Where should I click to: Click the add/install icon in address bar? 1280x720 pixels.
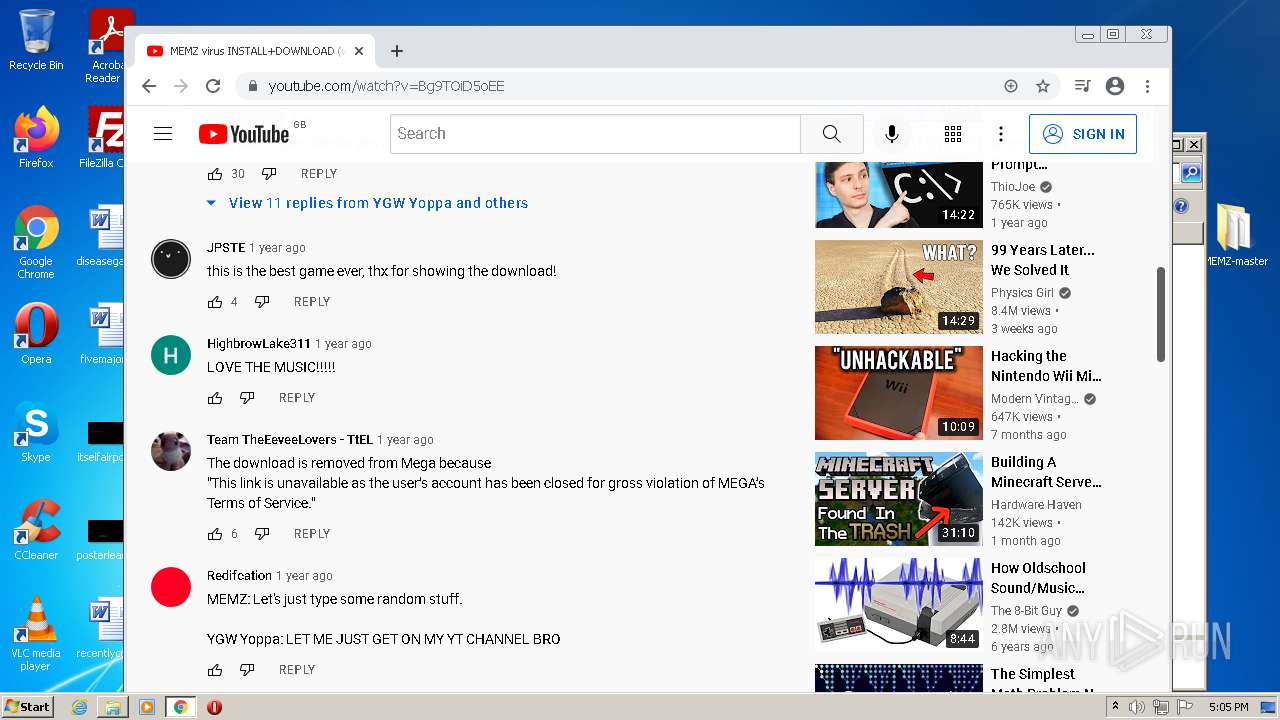[1011, 86]
